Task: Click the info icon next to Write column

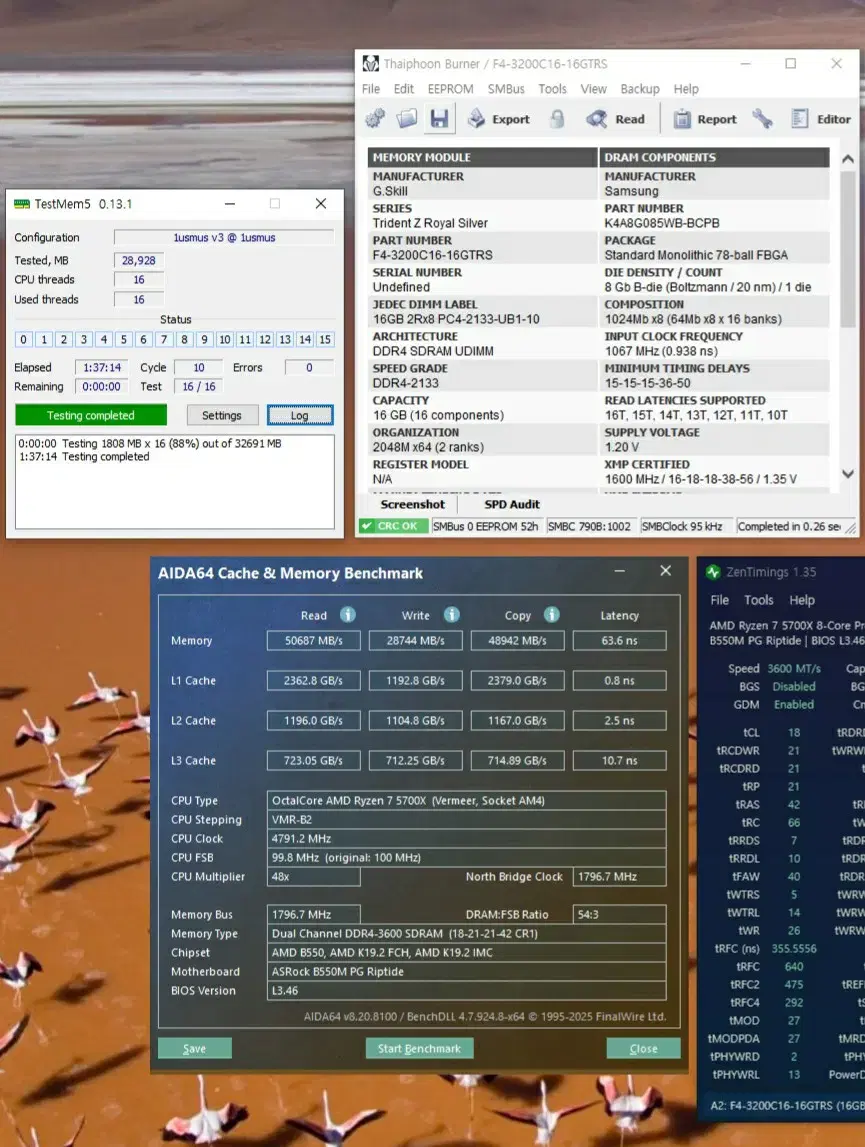Action: [452, 615]
